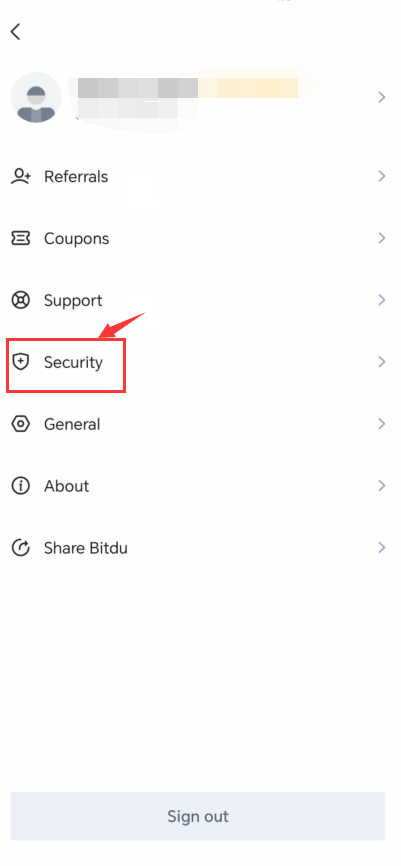
Task: Tap the back arrow icon
Action: [15, 31]
